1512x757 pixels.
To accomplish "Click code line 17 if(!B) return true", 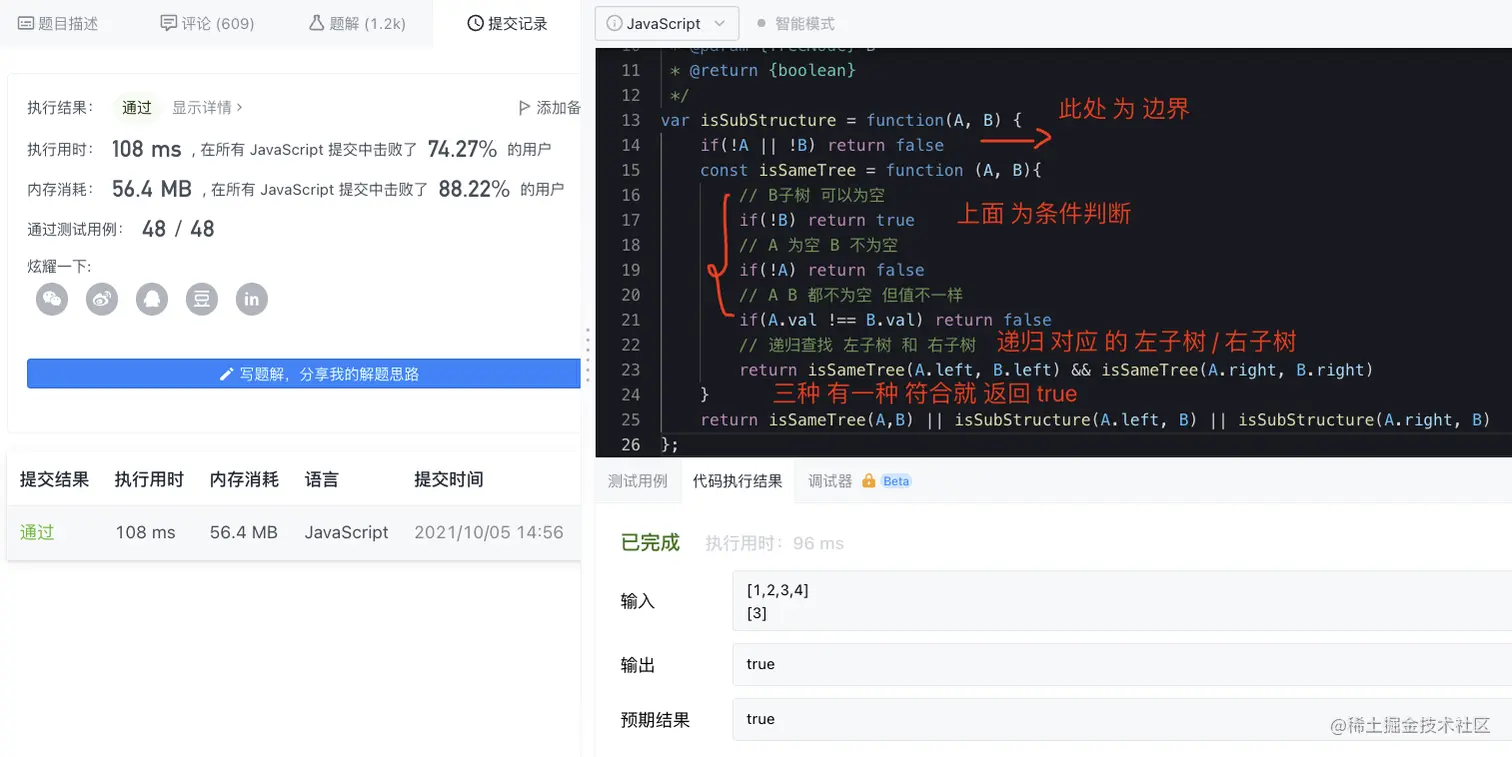I will pos(827,220).
